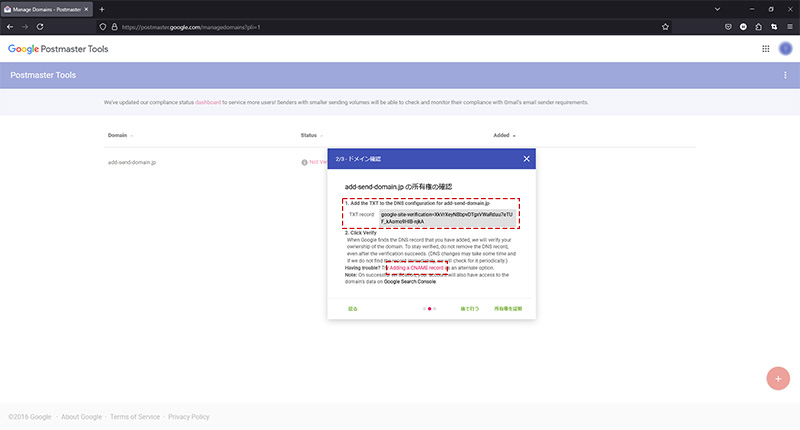Open the Google account avatar
The height and width of the screenshot is (430, 800).
tap(785, 48)
